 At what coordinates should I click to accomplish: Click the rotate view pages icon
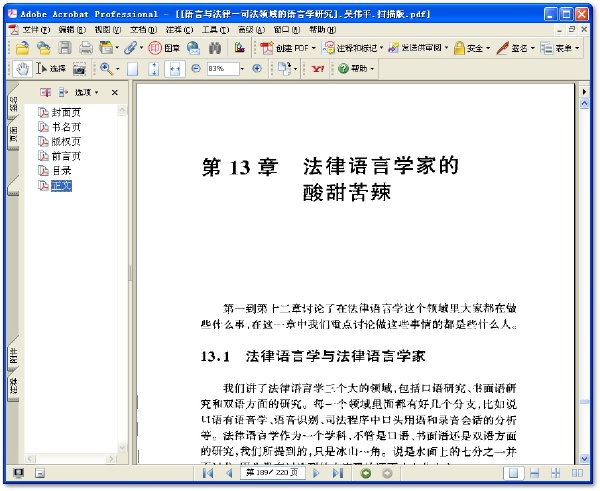click(x=284, y=69)
